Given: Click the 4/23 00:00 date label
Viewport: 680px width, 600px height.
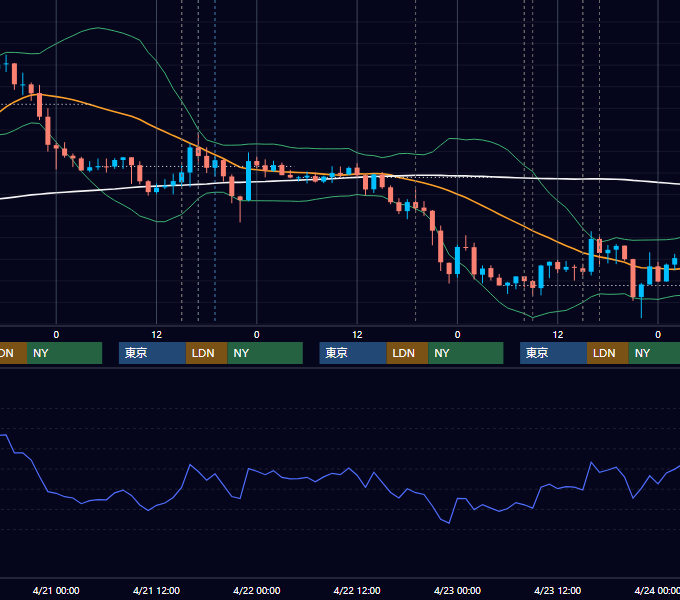Looking at the screenshot, I should [457, 590].
